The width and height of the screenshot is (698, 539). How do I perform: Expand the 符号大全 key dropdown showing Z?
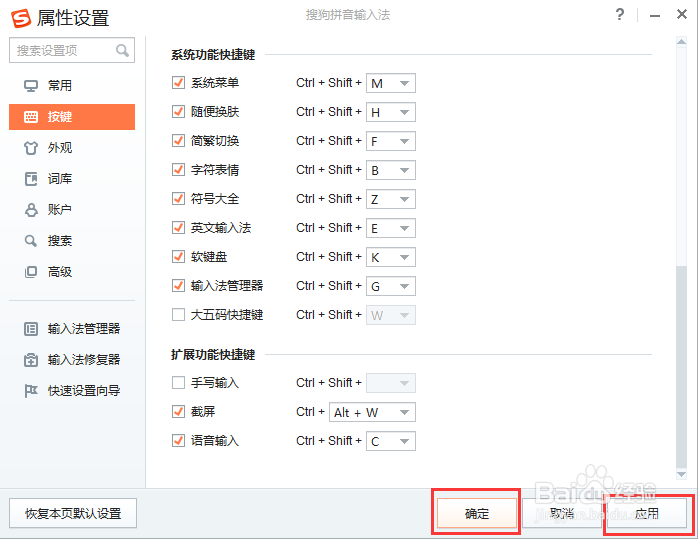(x=391, y=199)
